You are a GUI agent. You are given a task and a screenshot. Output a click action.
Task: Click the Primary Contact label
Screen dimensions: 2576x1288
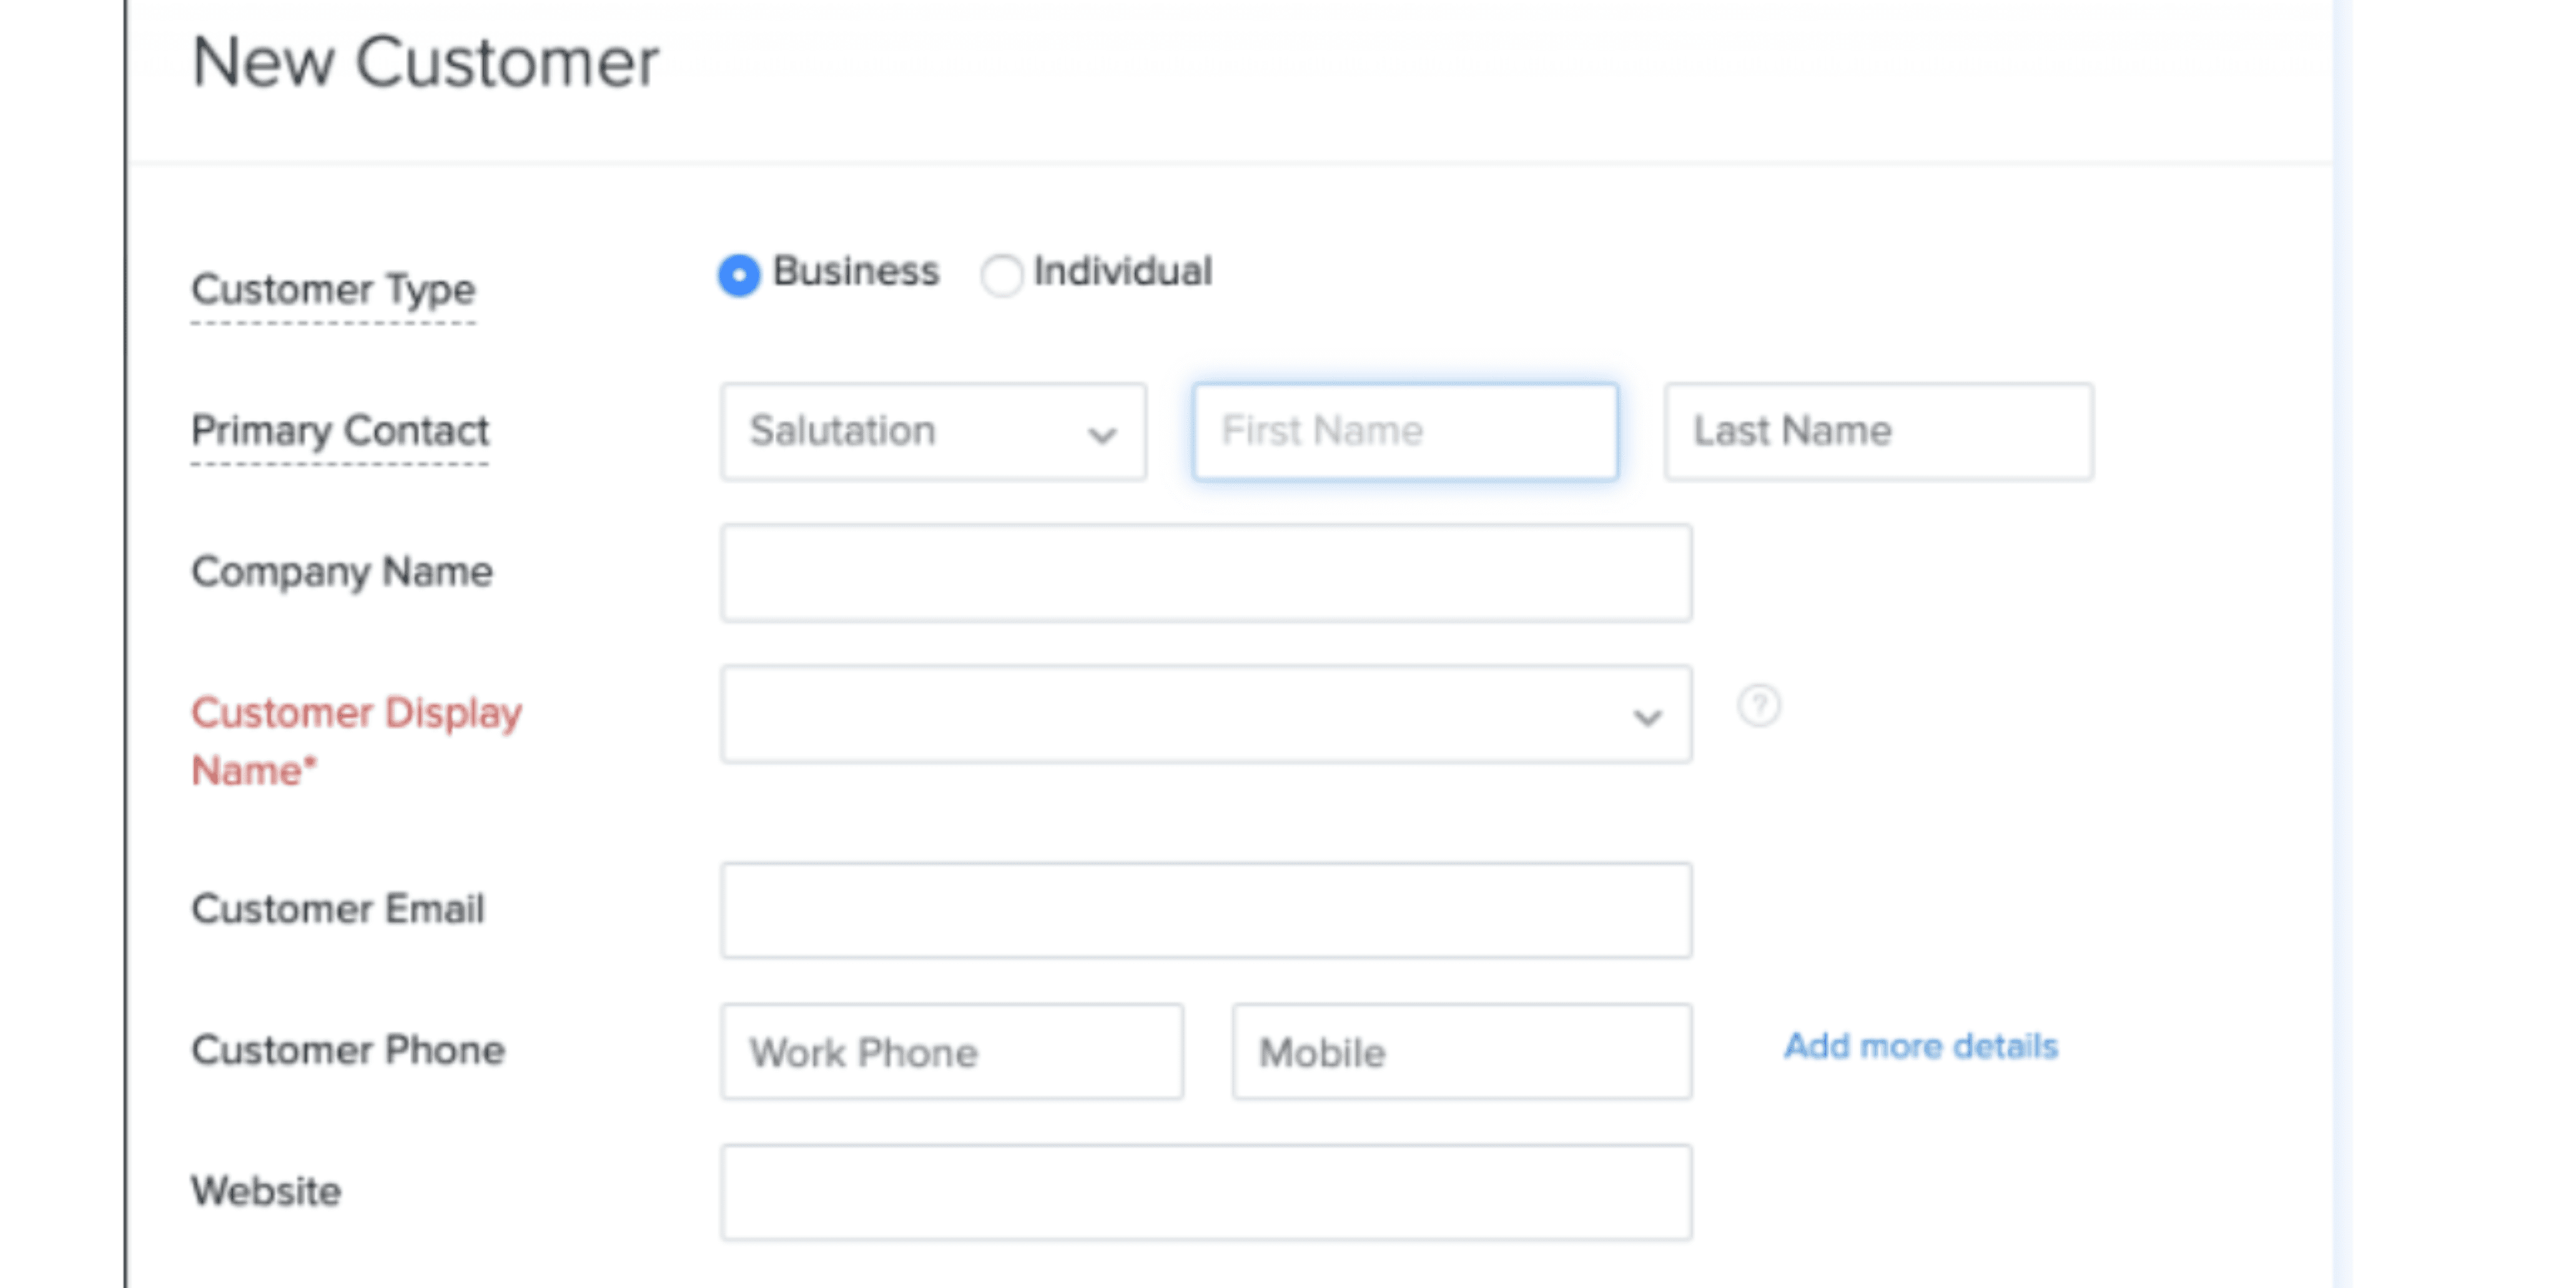(x=339, y=431)
